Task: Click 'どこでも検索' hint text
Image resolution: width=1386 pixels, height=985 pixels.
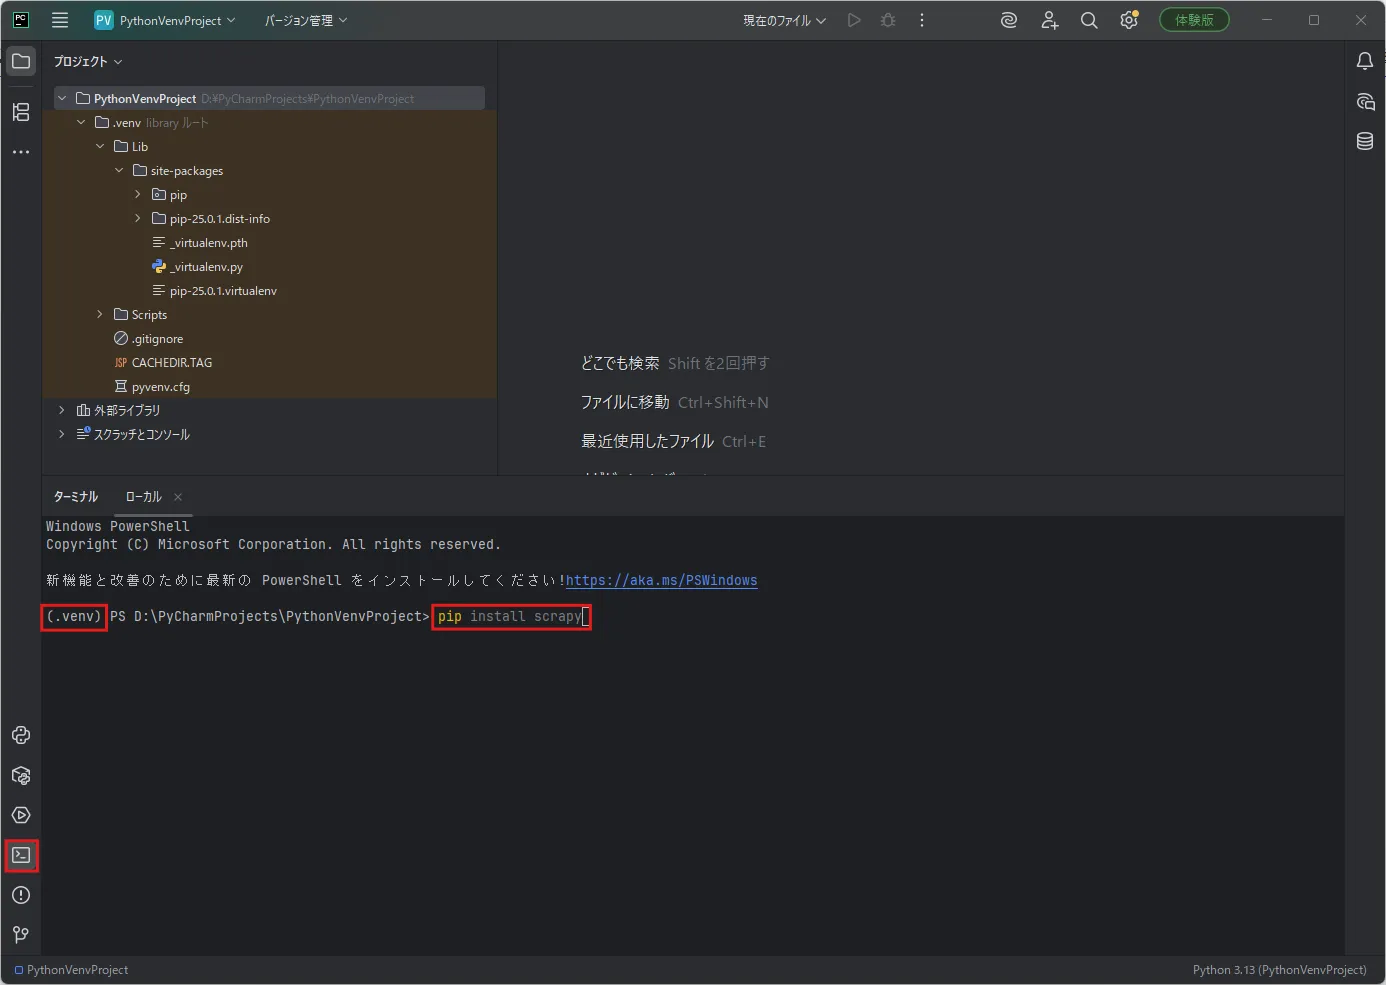Action: [x=620, y=363]
